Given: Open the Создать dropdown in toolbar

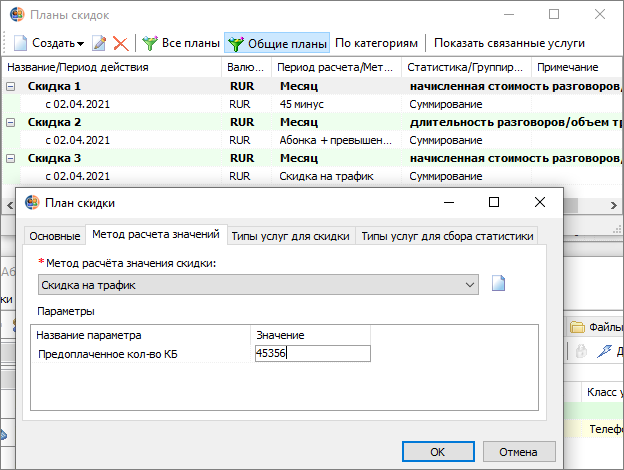Looking at the screenshot, I should pyautogui.click(x=49, y=43).
